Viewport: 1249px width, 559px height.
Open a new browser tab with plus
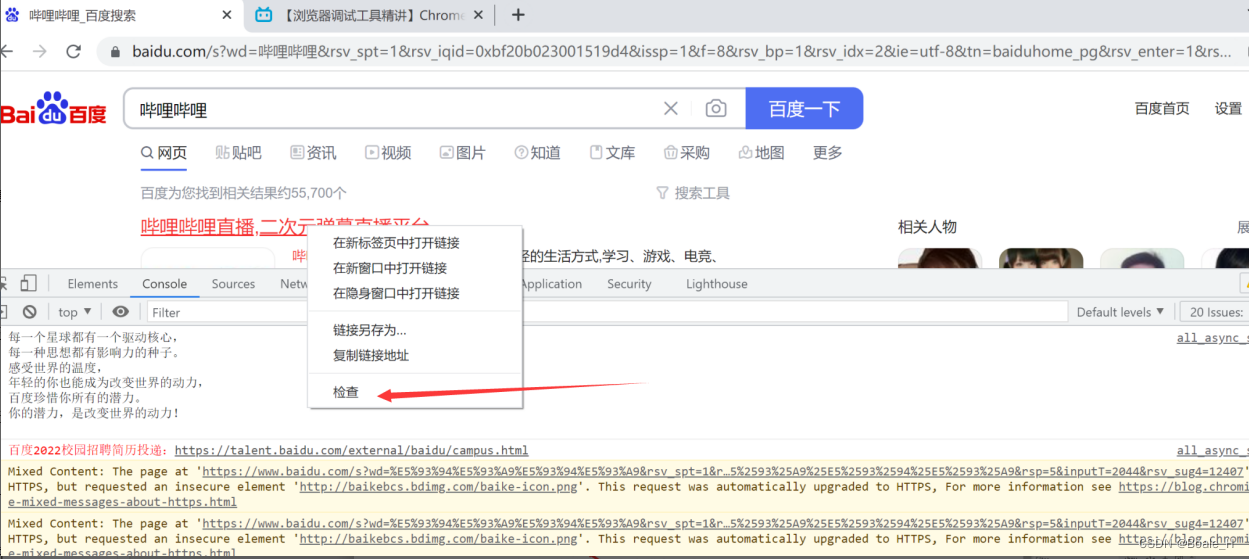pos(518,15)
